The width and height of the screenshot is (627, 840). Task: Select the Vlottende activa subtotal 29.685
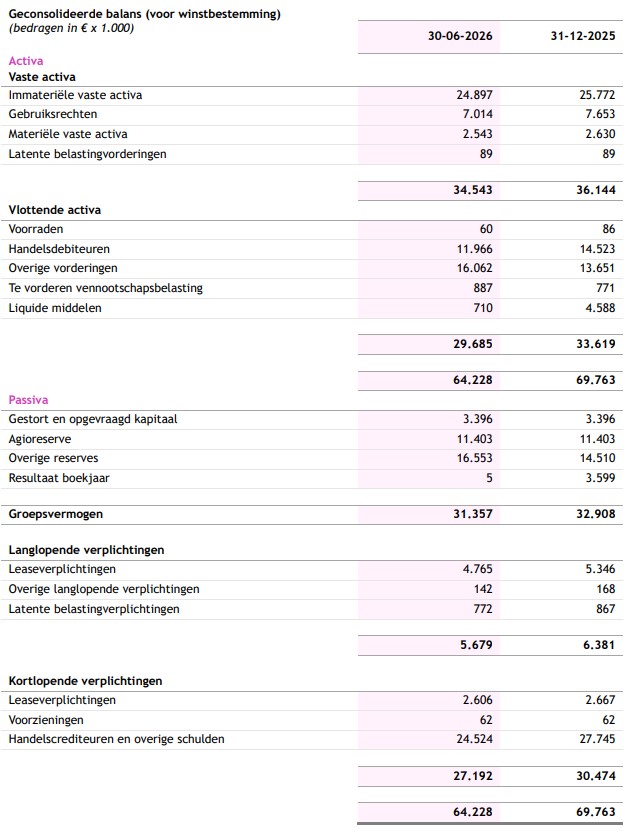(x=473, y=344)
